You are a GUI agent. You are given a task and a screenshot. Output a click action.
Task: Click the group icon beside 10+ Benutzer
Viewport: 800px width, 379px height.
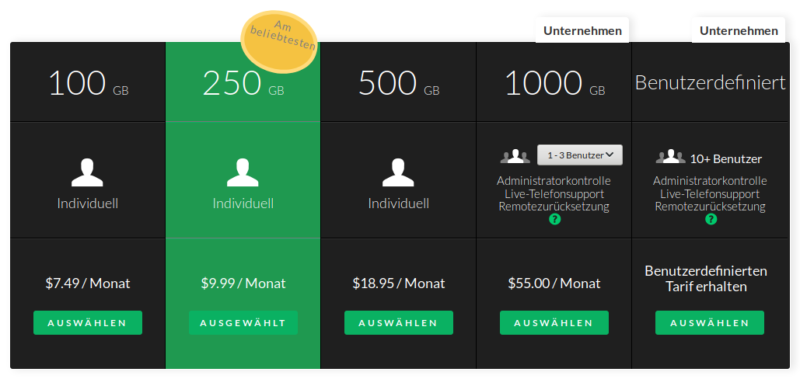pyautogui.click(x=670, y=156)
